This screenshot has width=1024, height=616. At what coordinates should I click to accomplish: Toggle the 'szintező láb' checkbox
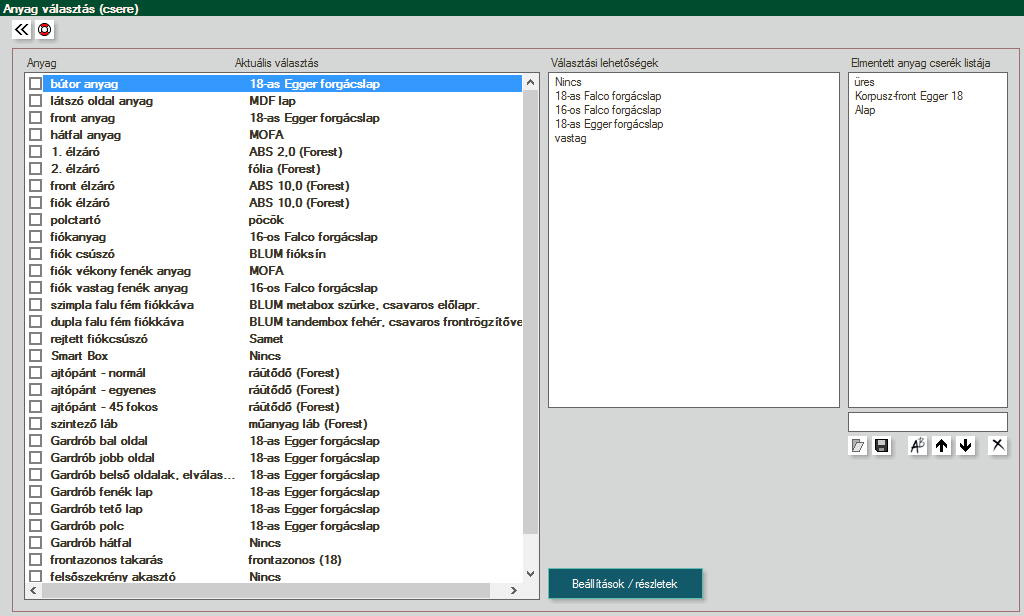click(x=36, y=424)
